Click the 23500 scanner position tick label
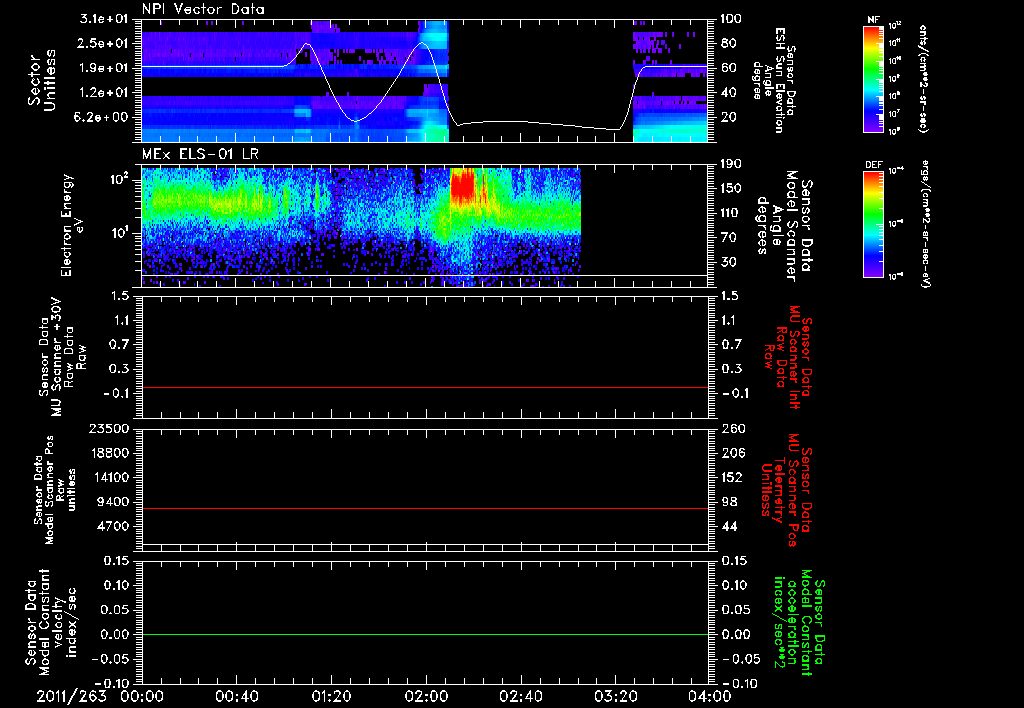Screen dimensions: 1024x708 click(109, 428)
